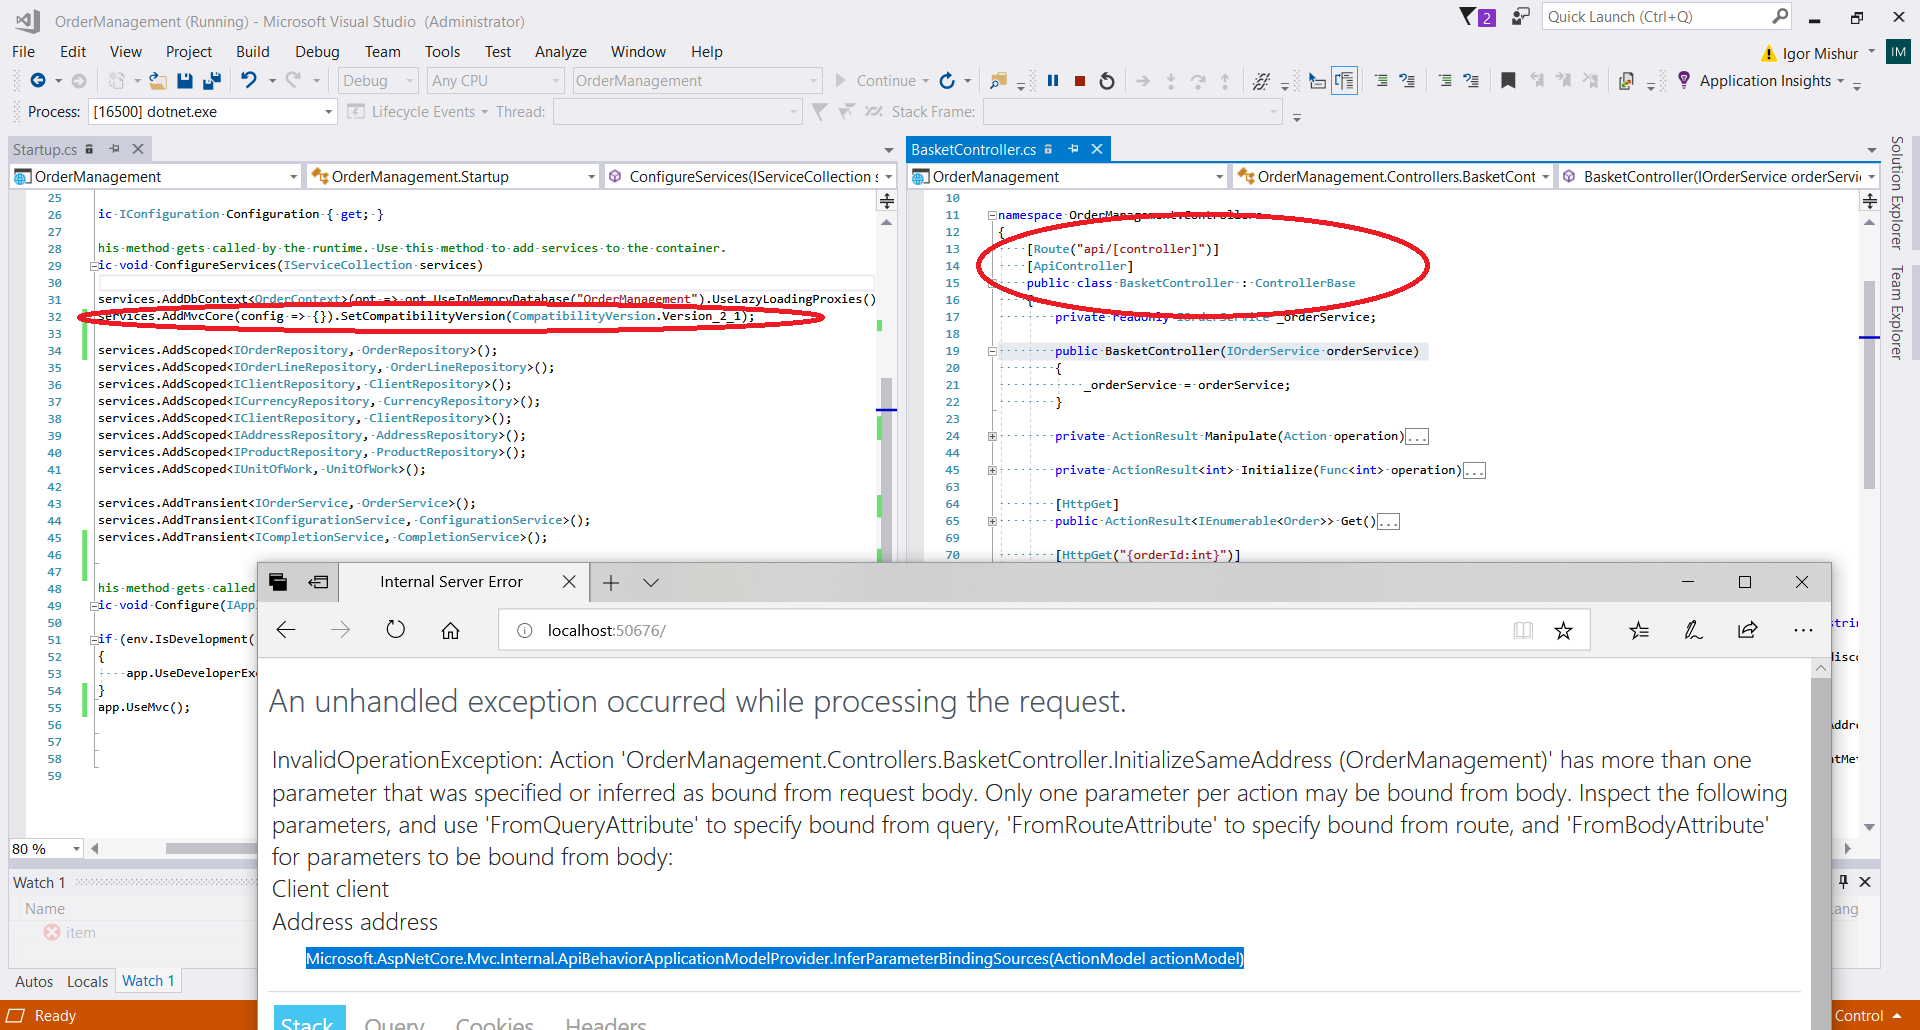The height and width of the screenshot is (1030, 1920).
Task: Click the Application Insights lightbulb icon
Action: [x=1684, y=80]
